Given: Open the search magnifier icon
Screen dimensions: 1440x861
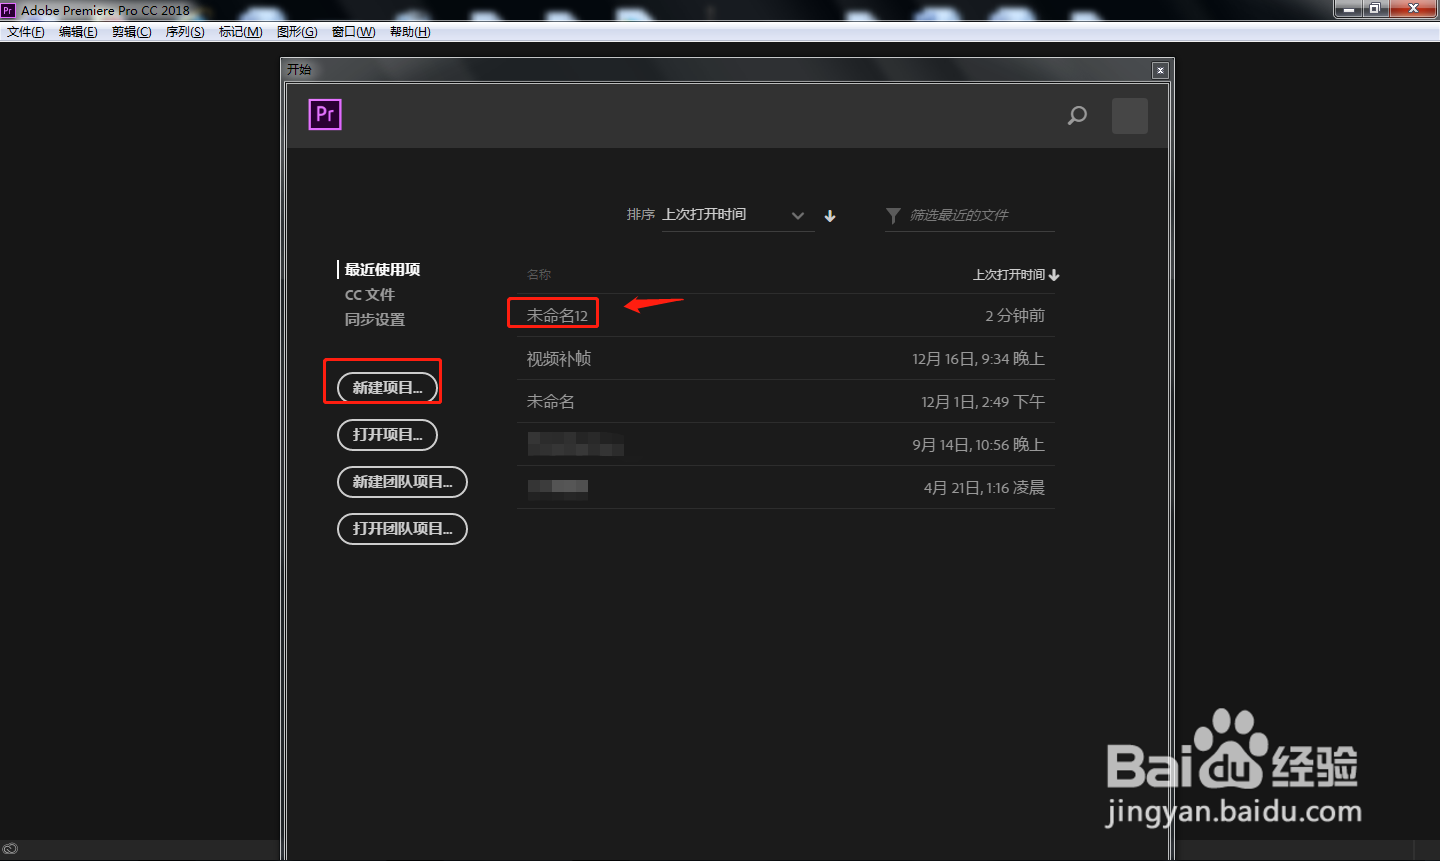Looking at the screenshot, I should point(1077,116).
